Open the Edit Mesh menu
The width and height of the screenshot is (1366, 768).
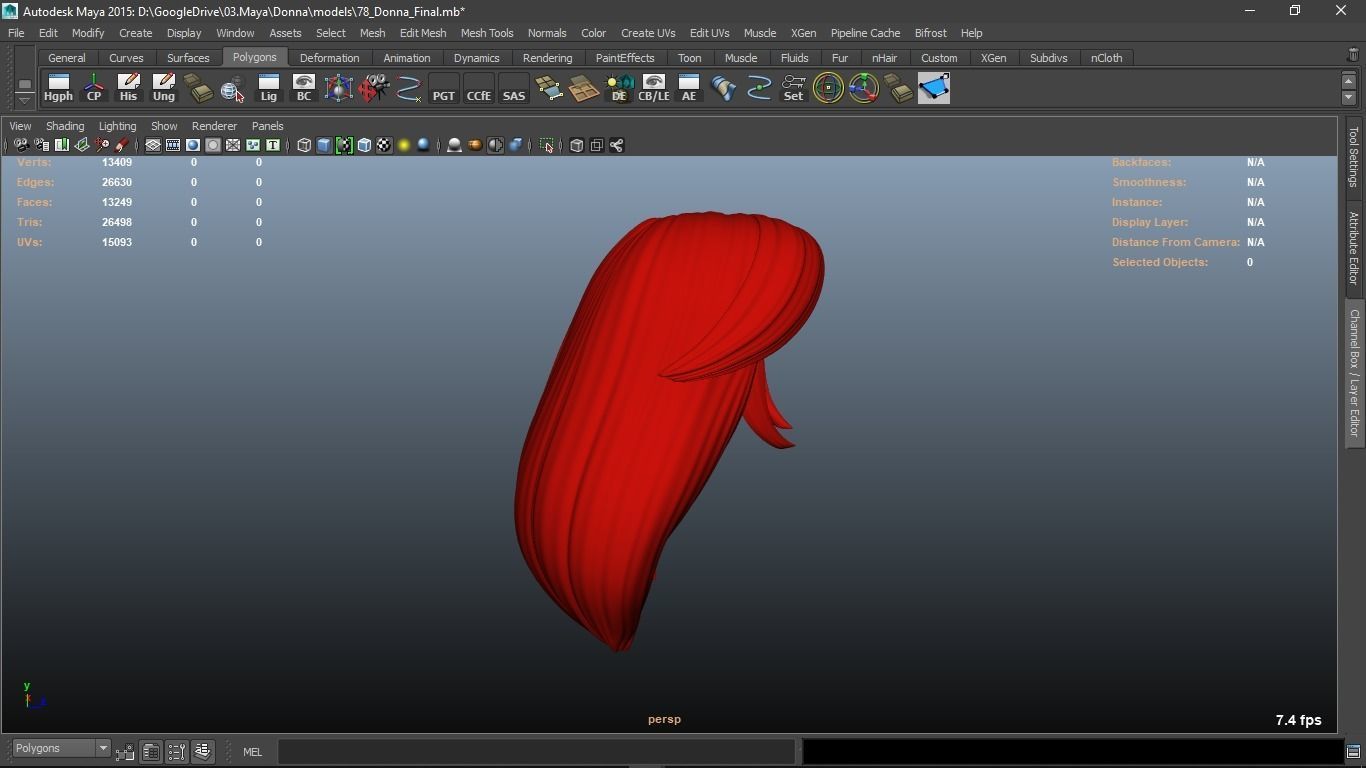(423, 33)
